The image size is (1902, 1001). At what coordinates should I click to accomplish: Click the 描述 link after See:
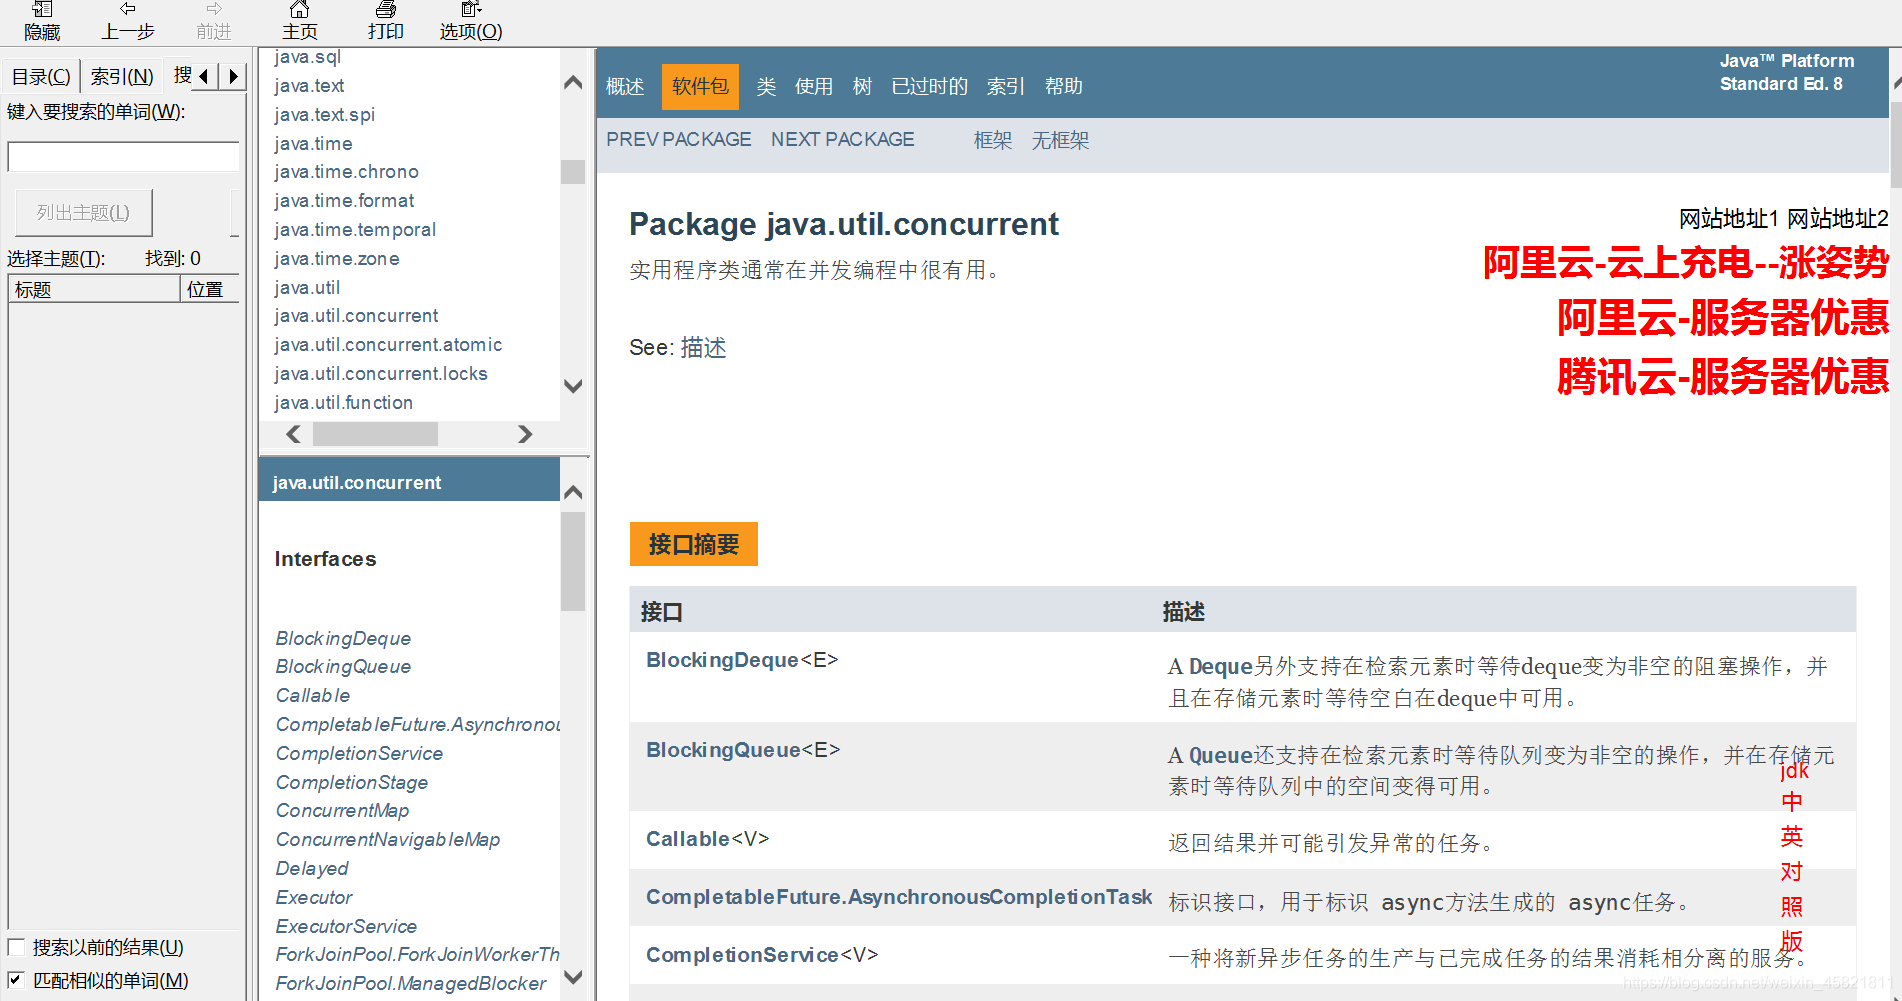tap(704, 348)
